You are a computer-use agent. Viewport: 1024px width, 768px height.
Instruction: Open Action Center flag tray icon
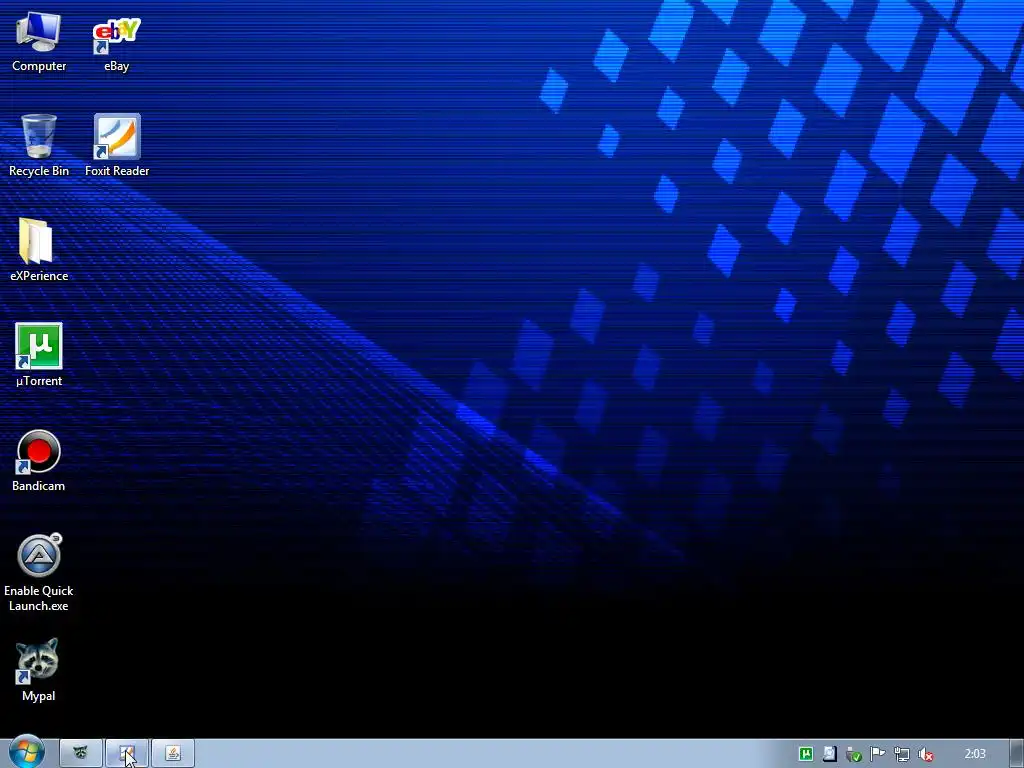[x=878, y=754]
